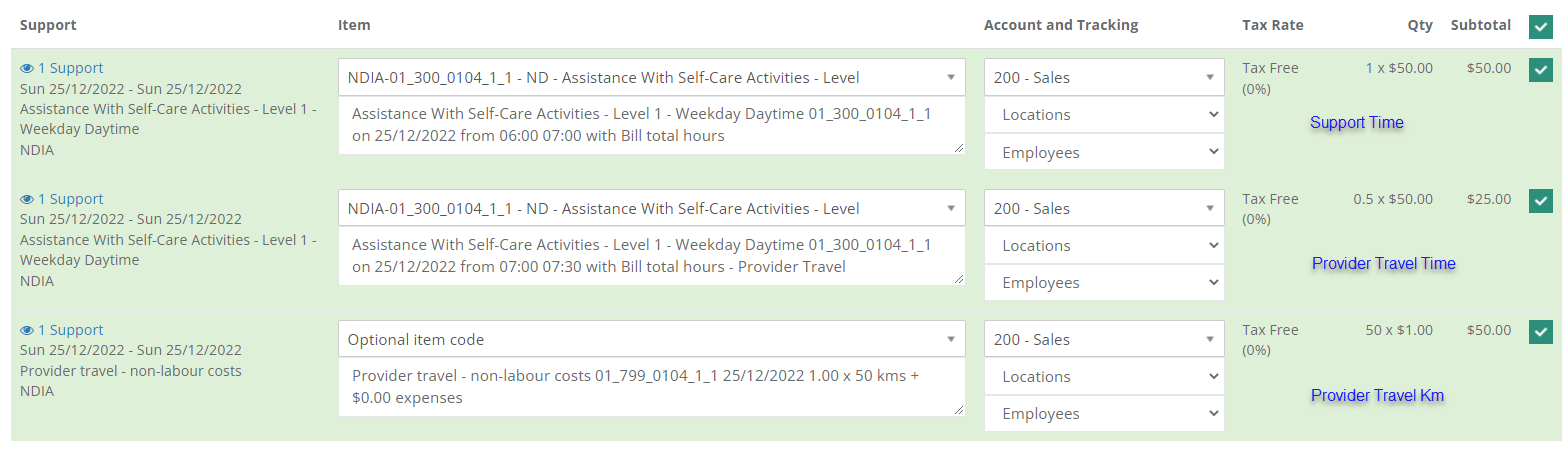Uncheck the $25.00 Provider Travel Time checkbox

(1540, 201)
